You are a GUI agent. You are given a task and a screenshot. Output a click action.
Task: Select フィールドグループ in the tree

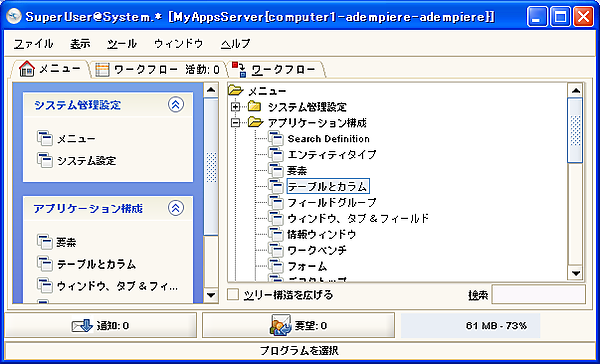pyautogui.click(x=332, y=202)
